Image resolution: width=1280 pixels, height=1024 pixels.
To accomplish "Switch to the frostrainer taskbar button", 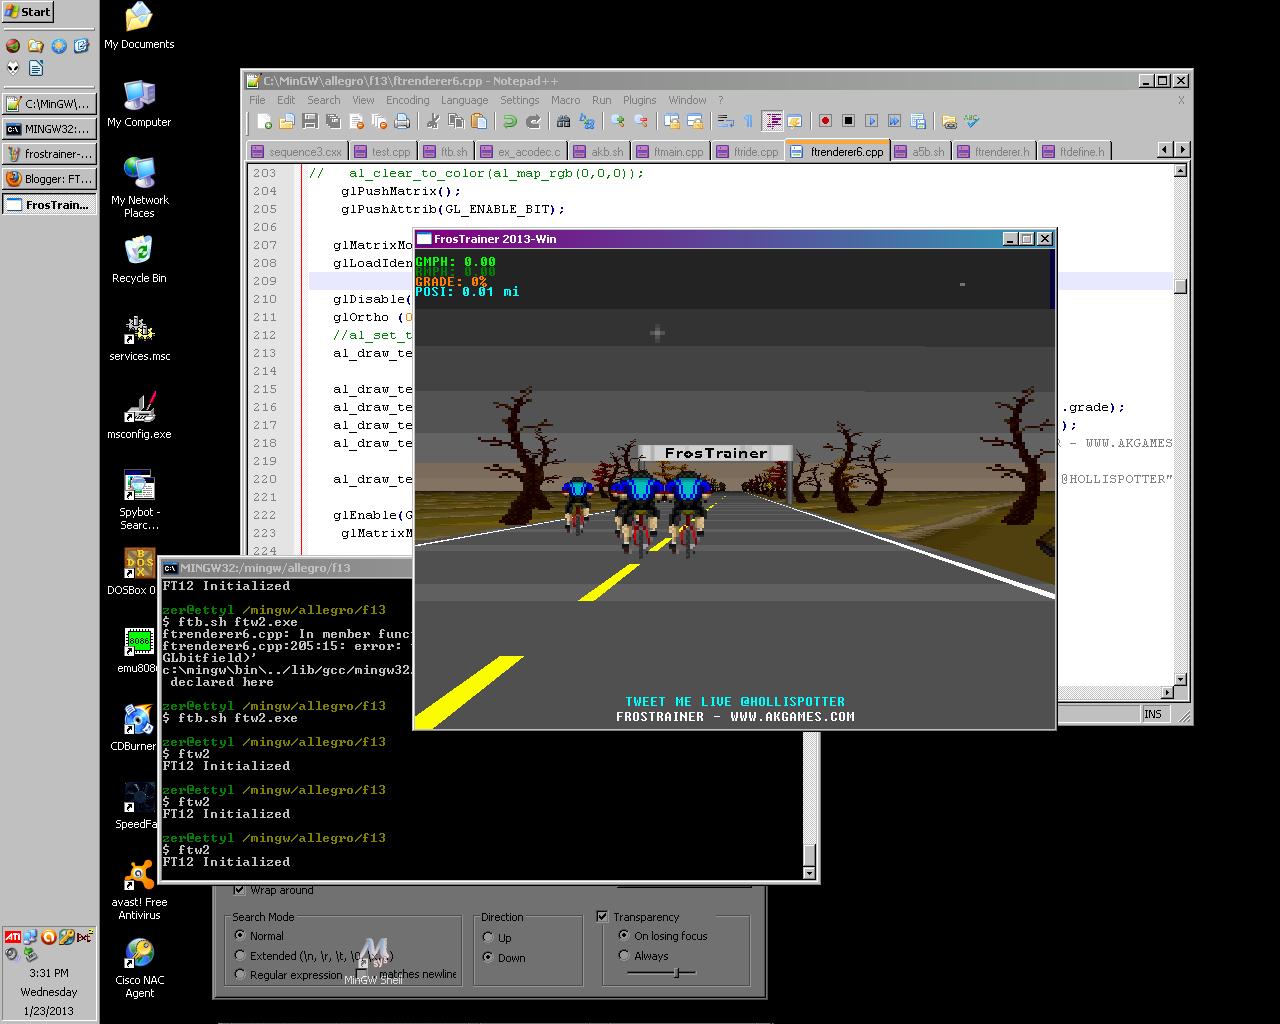I will click(x=49, y=154).
